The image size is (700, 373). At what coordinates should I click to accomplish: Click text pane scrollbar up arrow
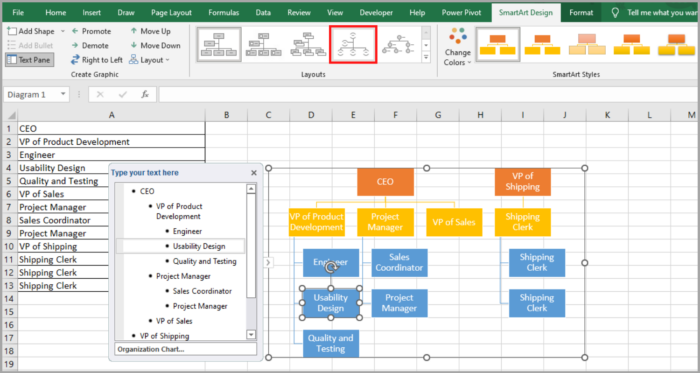tap(251, 189)
